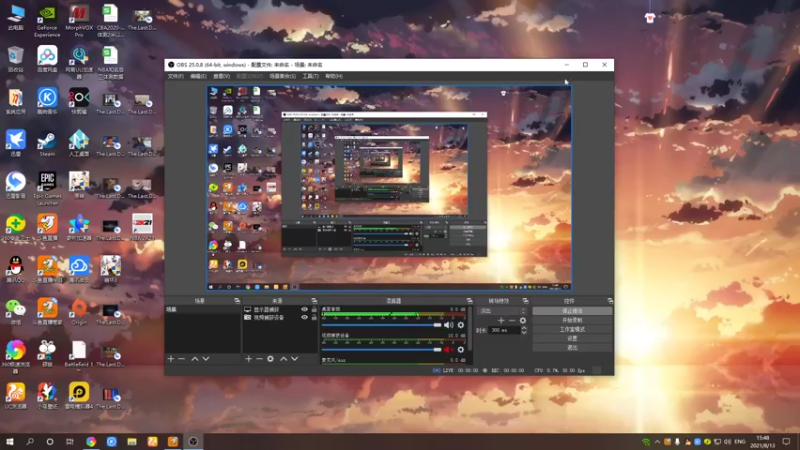Adjust the video capture device volume slider
This screenshot has height=450, width=800.
[381, 349]
